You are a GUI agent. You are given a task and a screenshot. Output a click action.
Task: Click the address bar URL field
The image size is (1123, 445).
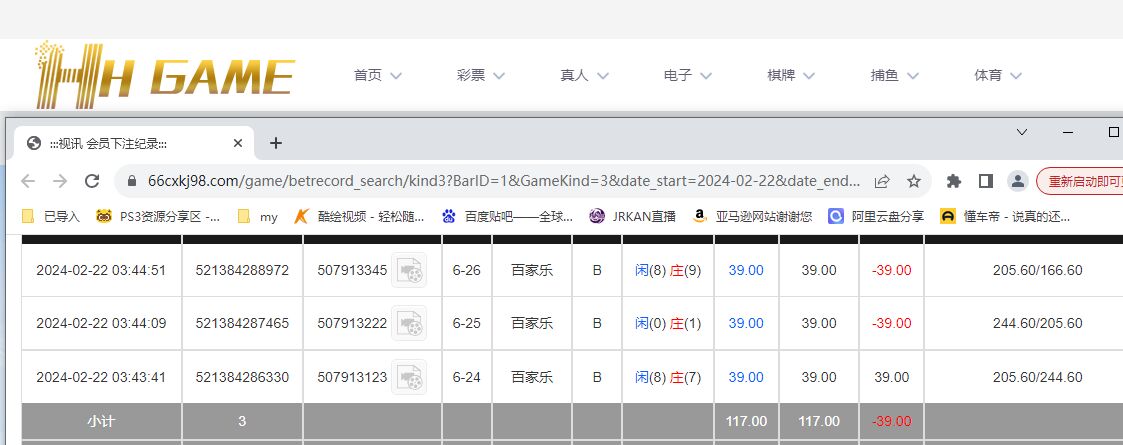point(500,181)
